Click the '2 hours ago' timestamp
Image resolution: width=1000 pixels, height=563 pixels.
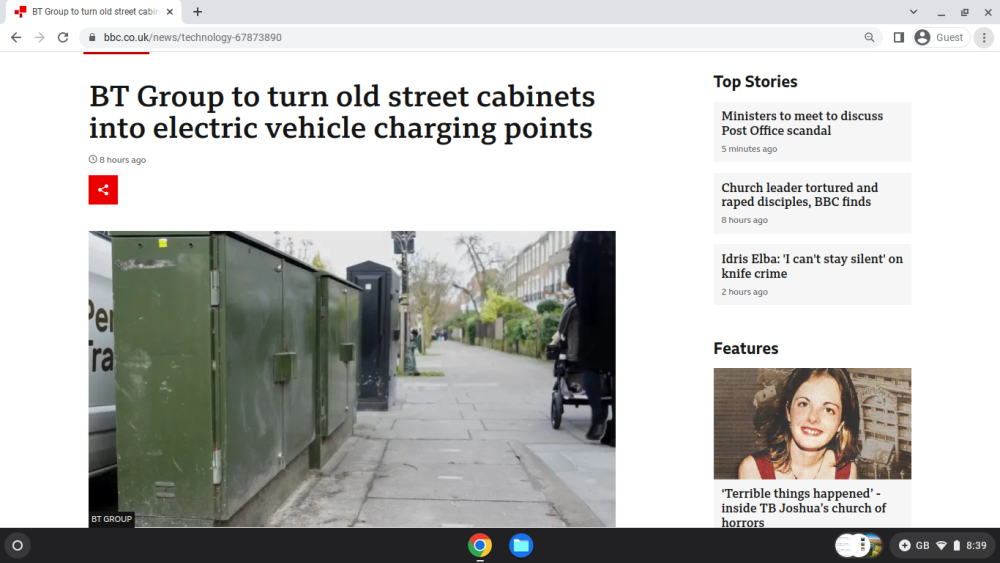click(744, 292)
